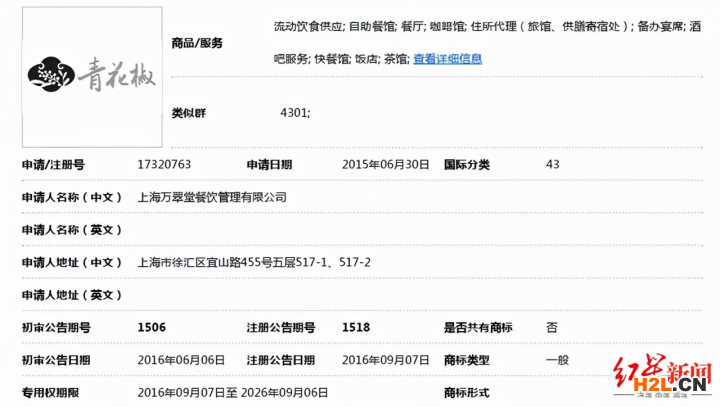This screenshot has height=407, width=720.
Task: Click the 是否共有商标 label
Action: click(478, 328)
